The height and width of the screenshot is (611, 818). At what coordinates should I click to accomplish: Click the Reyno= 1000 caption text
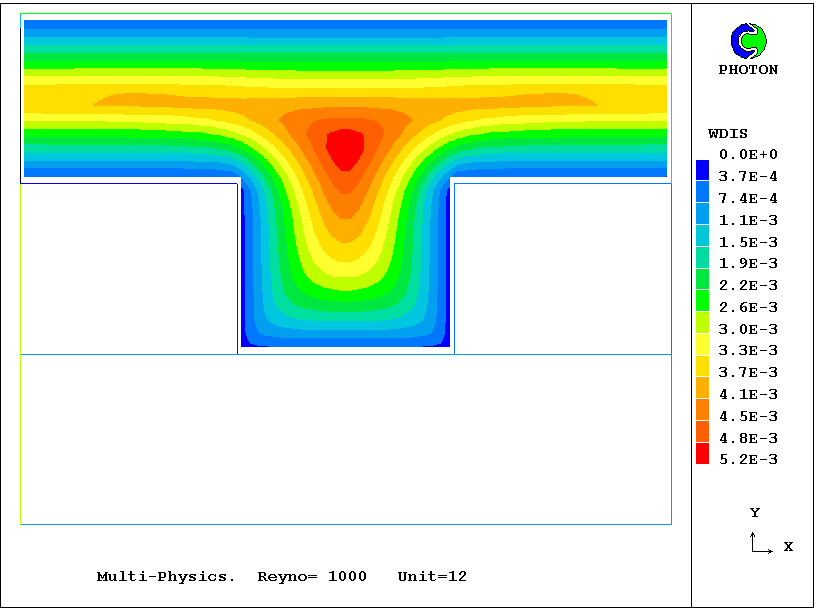click(312, 577)
